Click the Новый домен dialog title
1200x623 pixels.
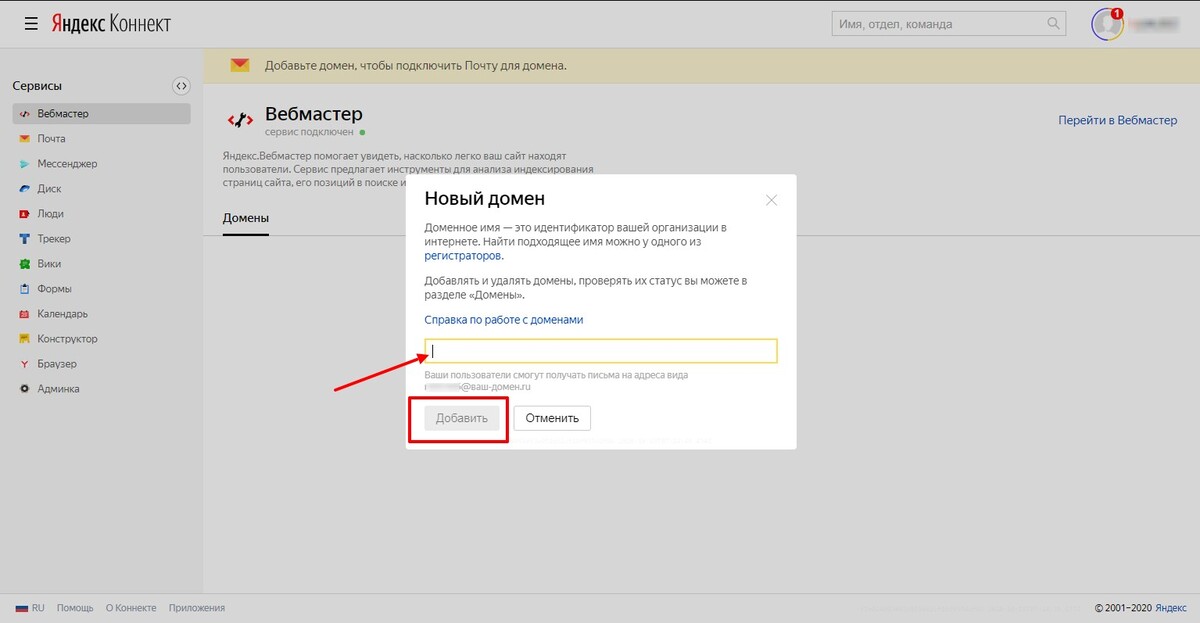485,199
